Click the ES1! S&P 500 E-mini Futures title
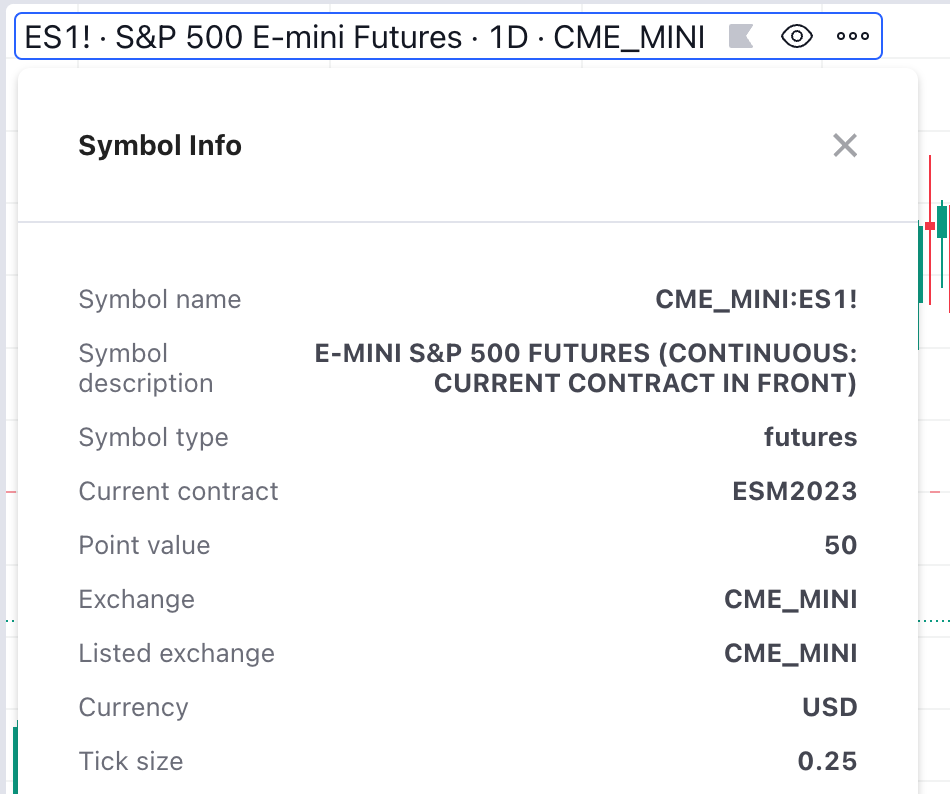This screenshot has height=794, width=950. [x=243, y=38]
